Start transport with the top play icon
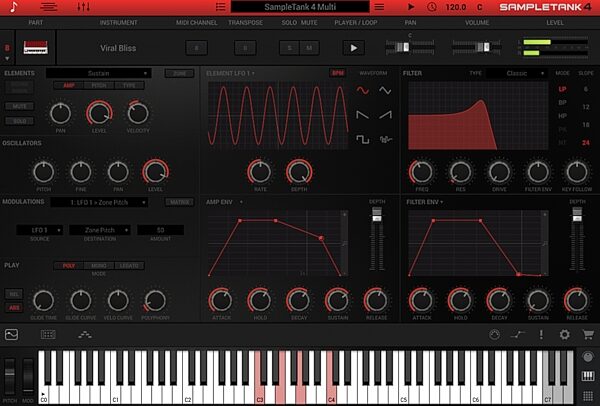 click(411, 7)
